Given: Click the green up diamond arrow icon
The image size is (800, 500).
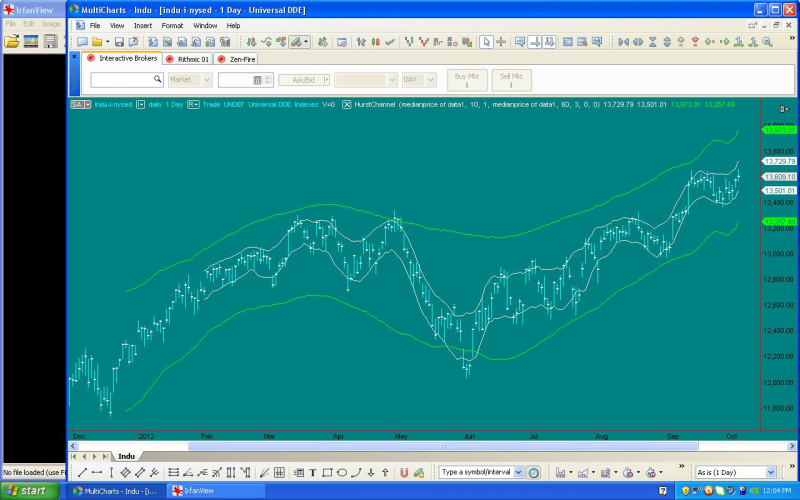Looking at the screenshot, I should tap(681, 42).
